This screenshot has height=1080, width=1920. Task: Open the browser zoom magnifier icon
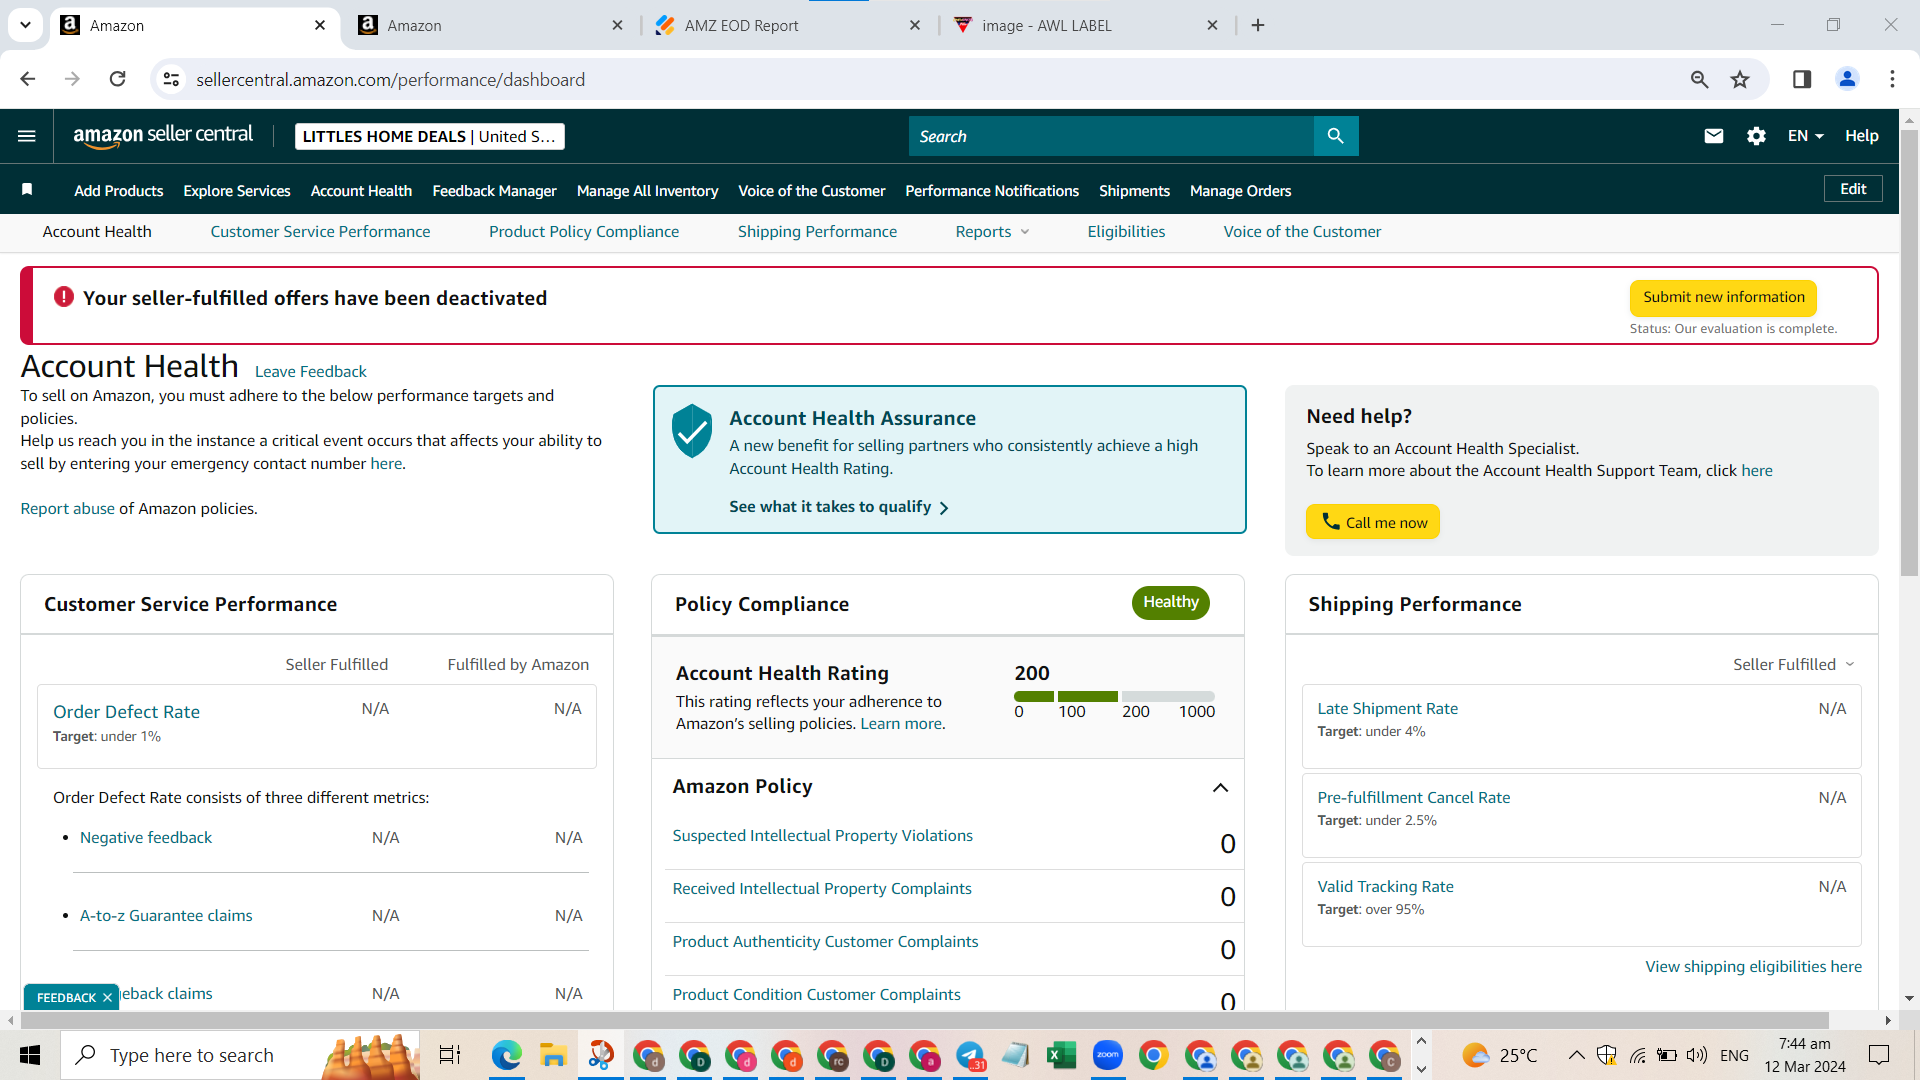(x=1699, y=79)
